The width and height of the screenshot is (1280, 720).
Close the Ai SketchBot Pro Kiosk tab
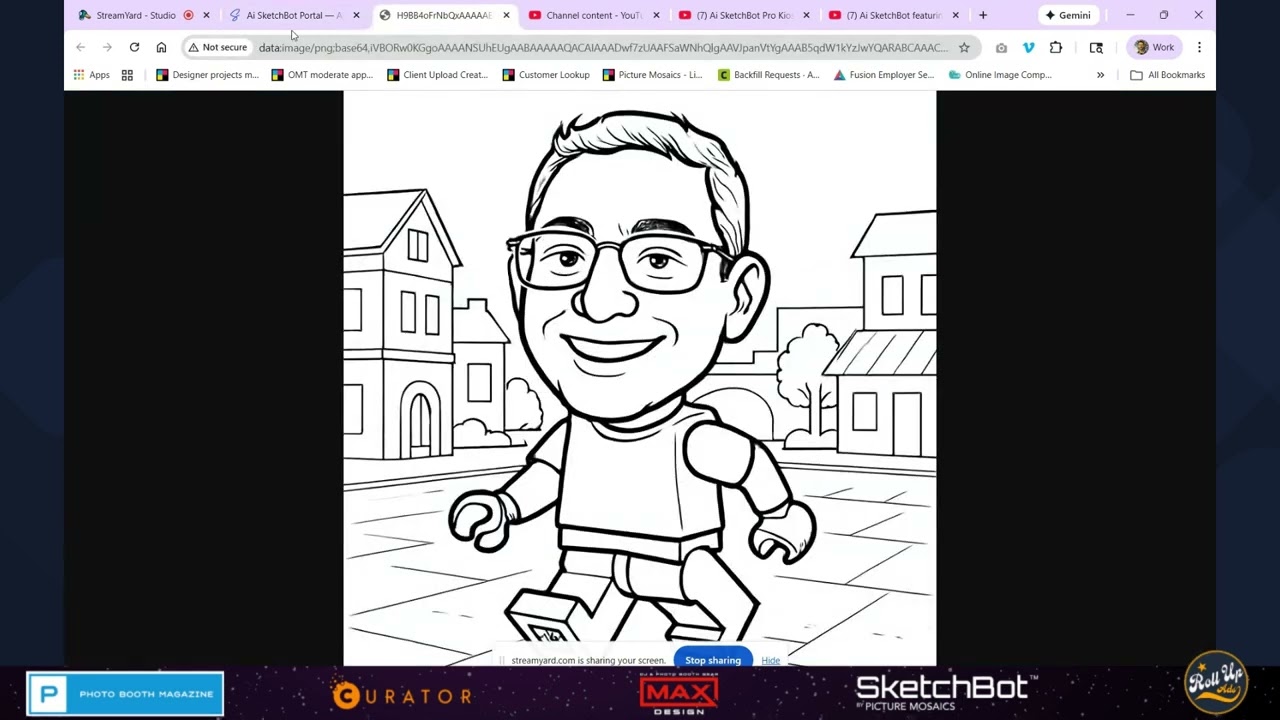point(806,15)
